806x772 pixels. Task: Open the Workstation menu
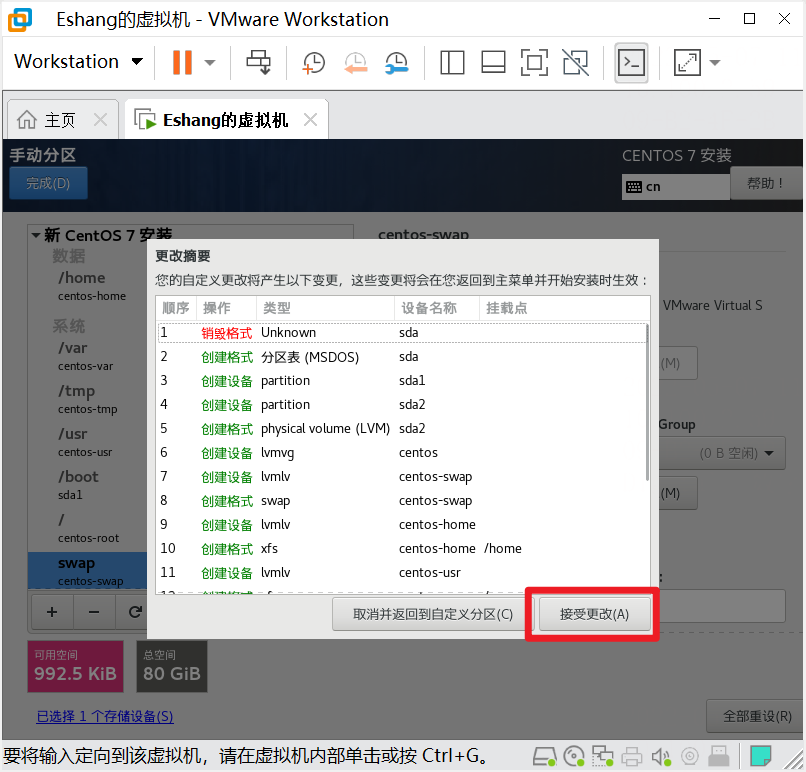tap(78, 62)
